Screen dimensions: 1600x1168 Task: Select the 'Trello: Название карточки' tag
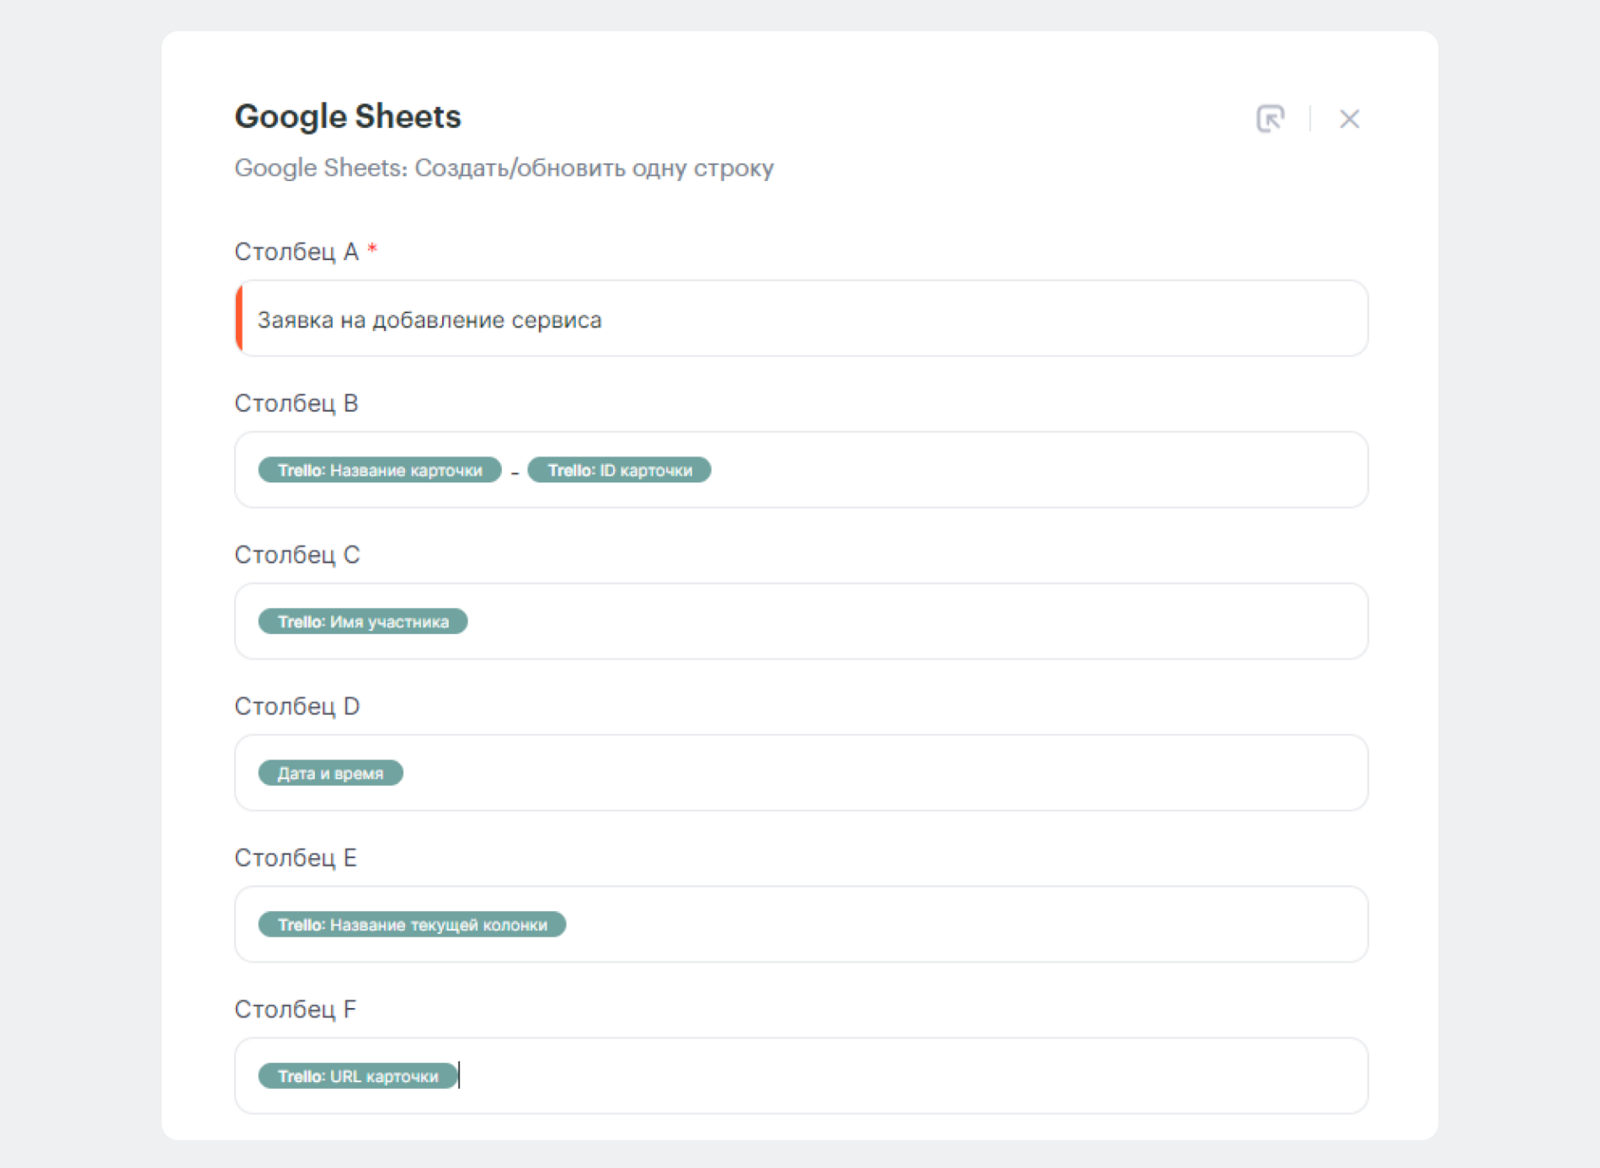380,470
